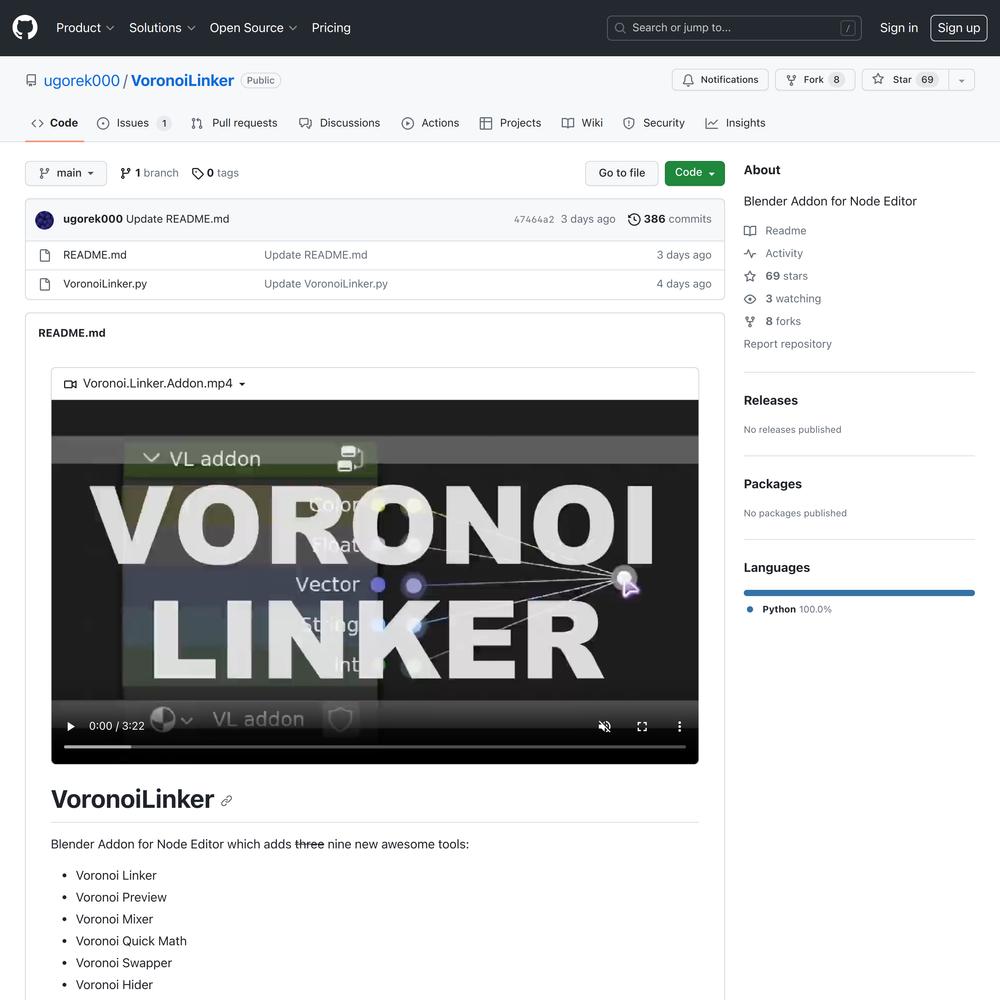Open commit hash 47464a2
This screenshot has width=1000, height=1000.
pos(534,219)
